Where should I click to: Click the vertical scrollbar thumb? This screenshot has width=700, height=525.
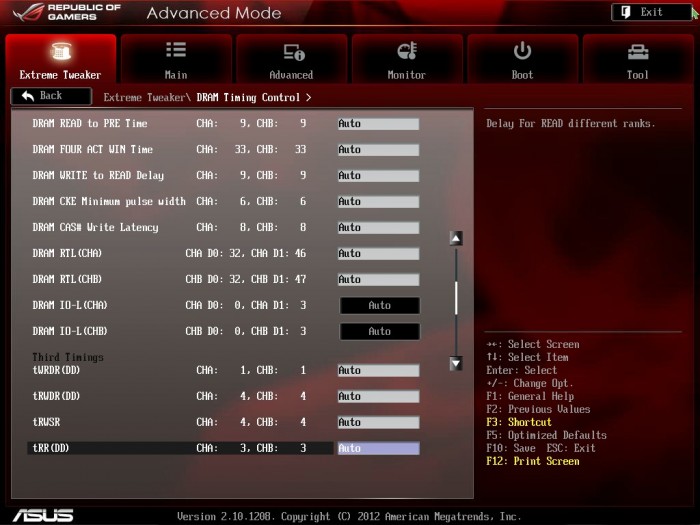pos(456,298)
